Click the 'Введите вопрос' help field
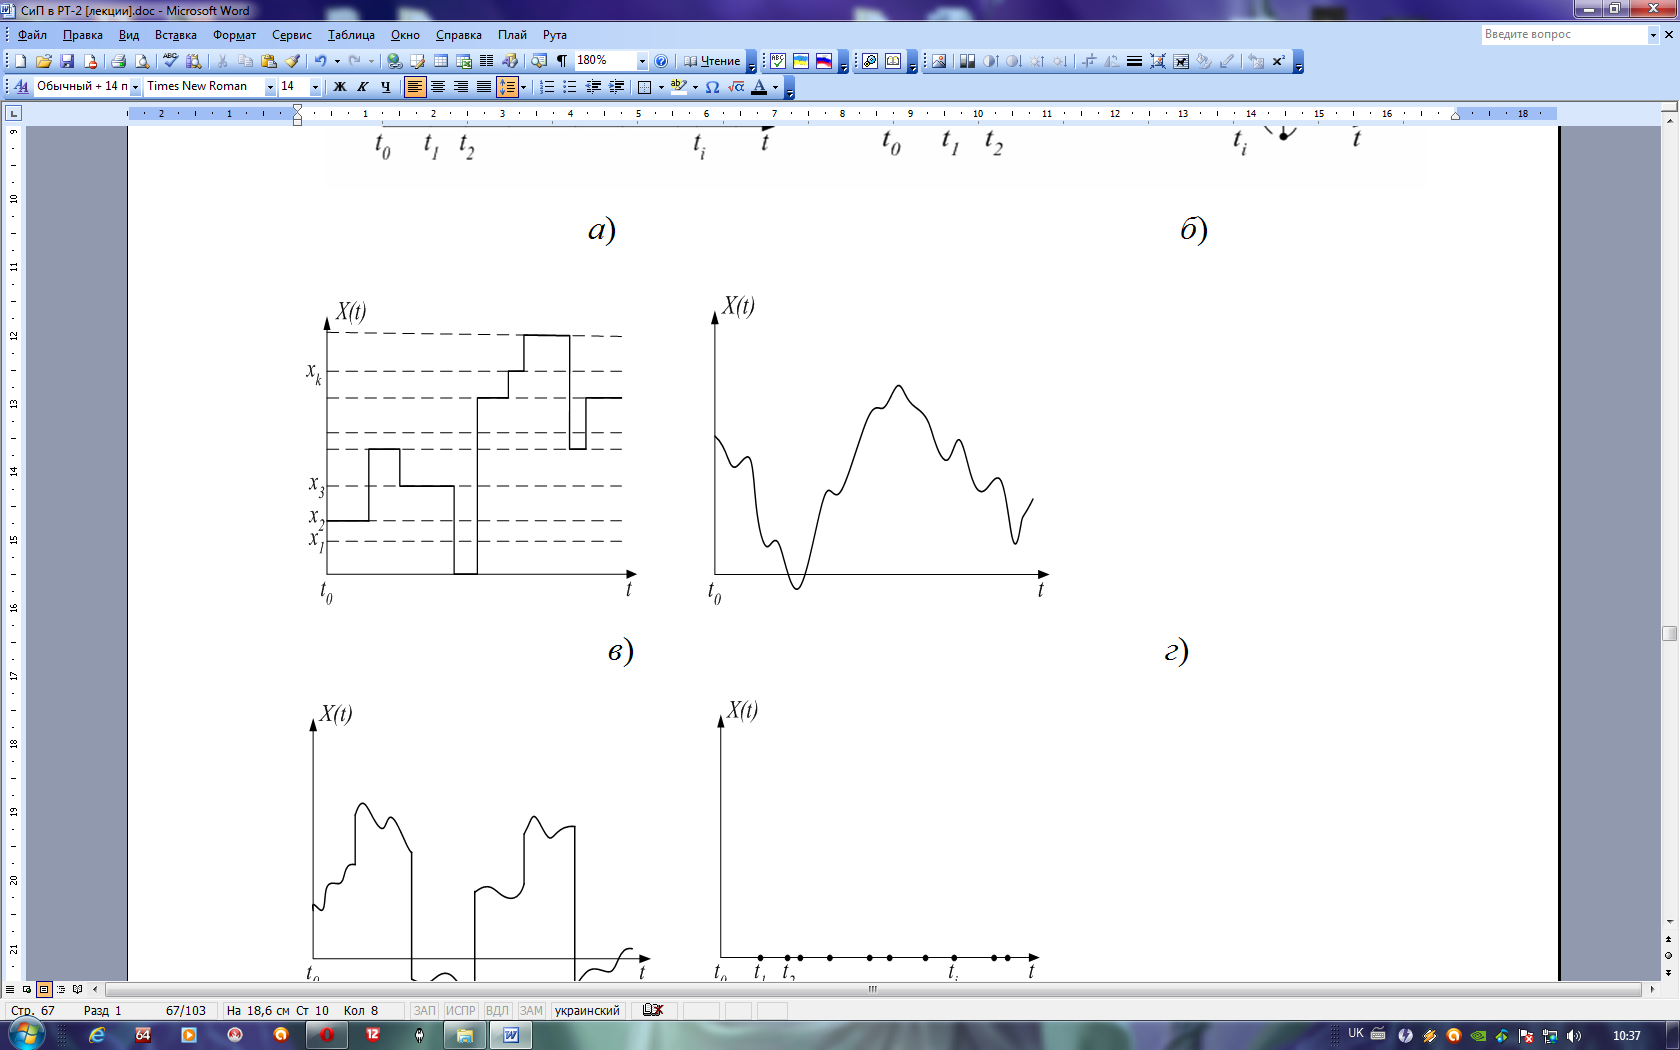Image resolution: width=1680 pixels, height=1050 pixels. click(1565, 35)
